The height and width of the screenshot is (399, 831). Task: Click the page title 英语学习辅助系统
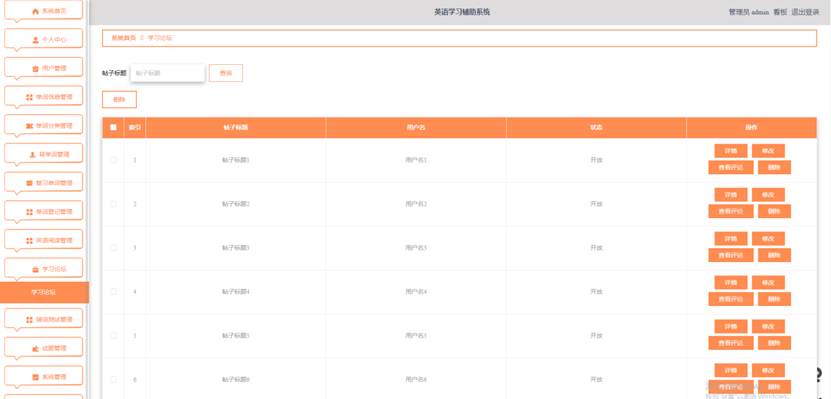462,12
